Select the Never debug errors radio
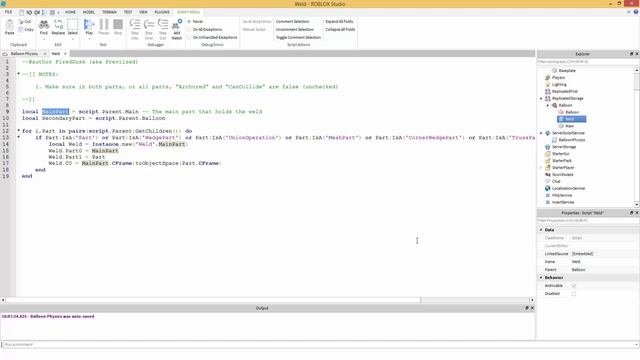The height and width of the screenshot is (360, 640). click(189, 21)
